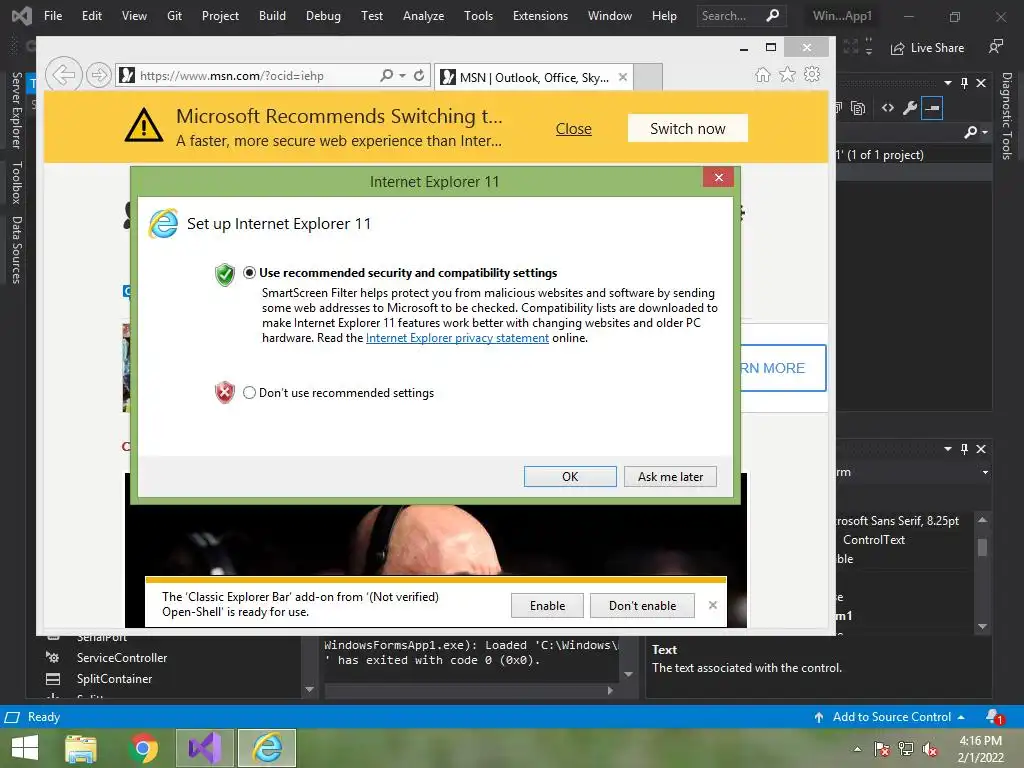Open the IE Tools gear icon
The height and width of the screenshot is (768, 1024).
pos(812,74)
